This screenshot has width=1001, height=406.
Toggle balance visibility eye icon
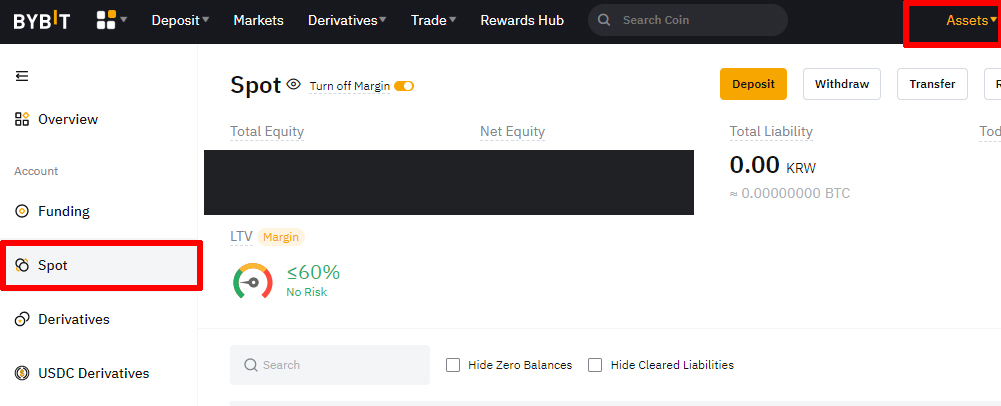click(x=294, y=84)
